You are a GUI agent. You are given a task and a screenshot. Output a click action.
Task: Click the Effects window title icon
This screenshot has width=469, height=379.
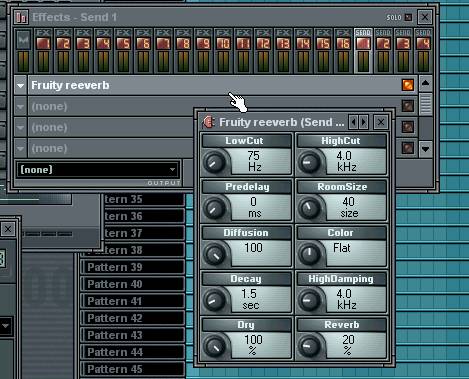point(21,17)
